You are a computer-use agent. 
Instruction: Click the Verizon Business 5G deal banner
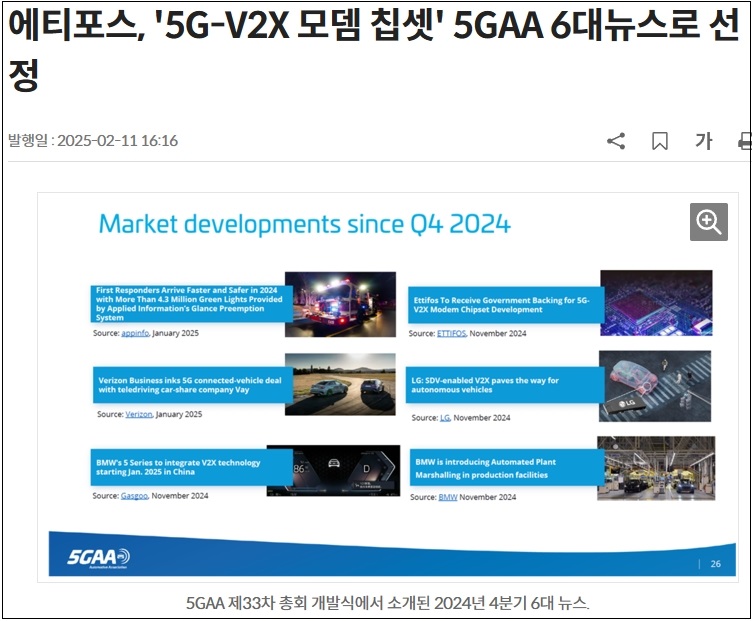pos(193,385)
